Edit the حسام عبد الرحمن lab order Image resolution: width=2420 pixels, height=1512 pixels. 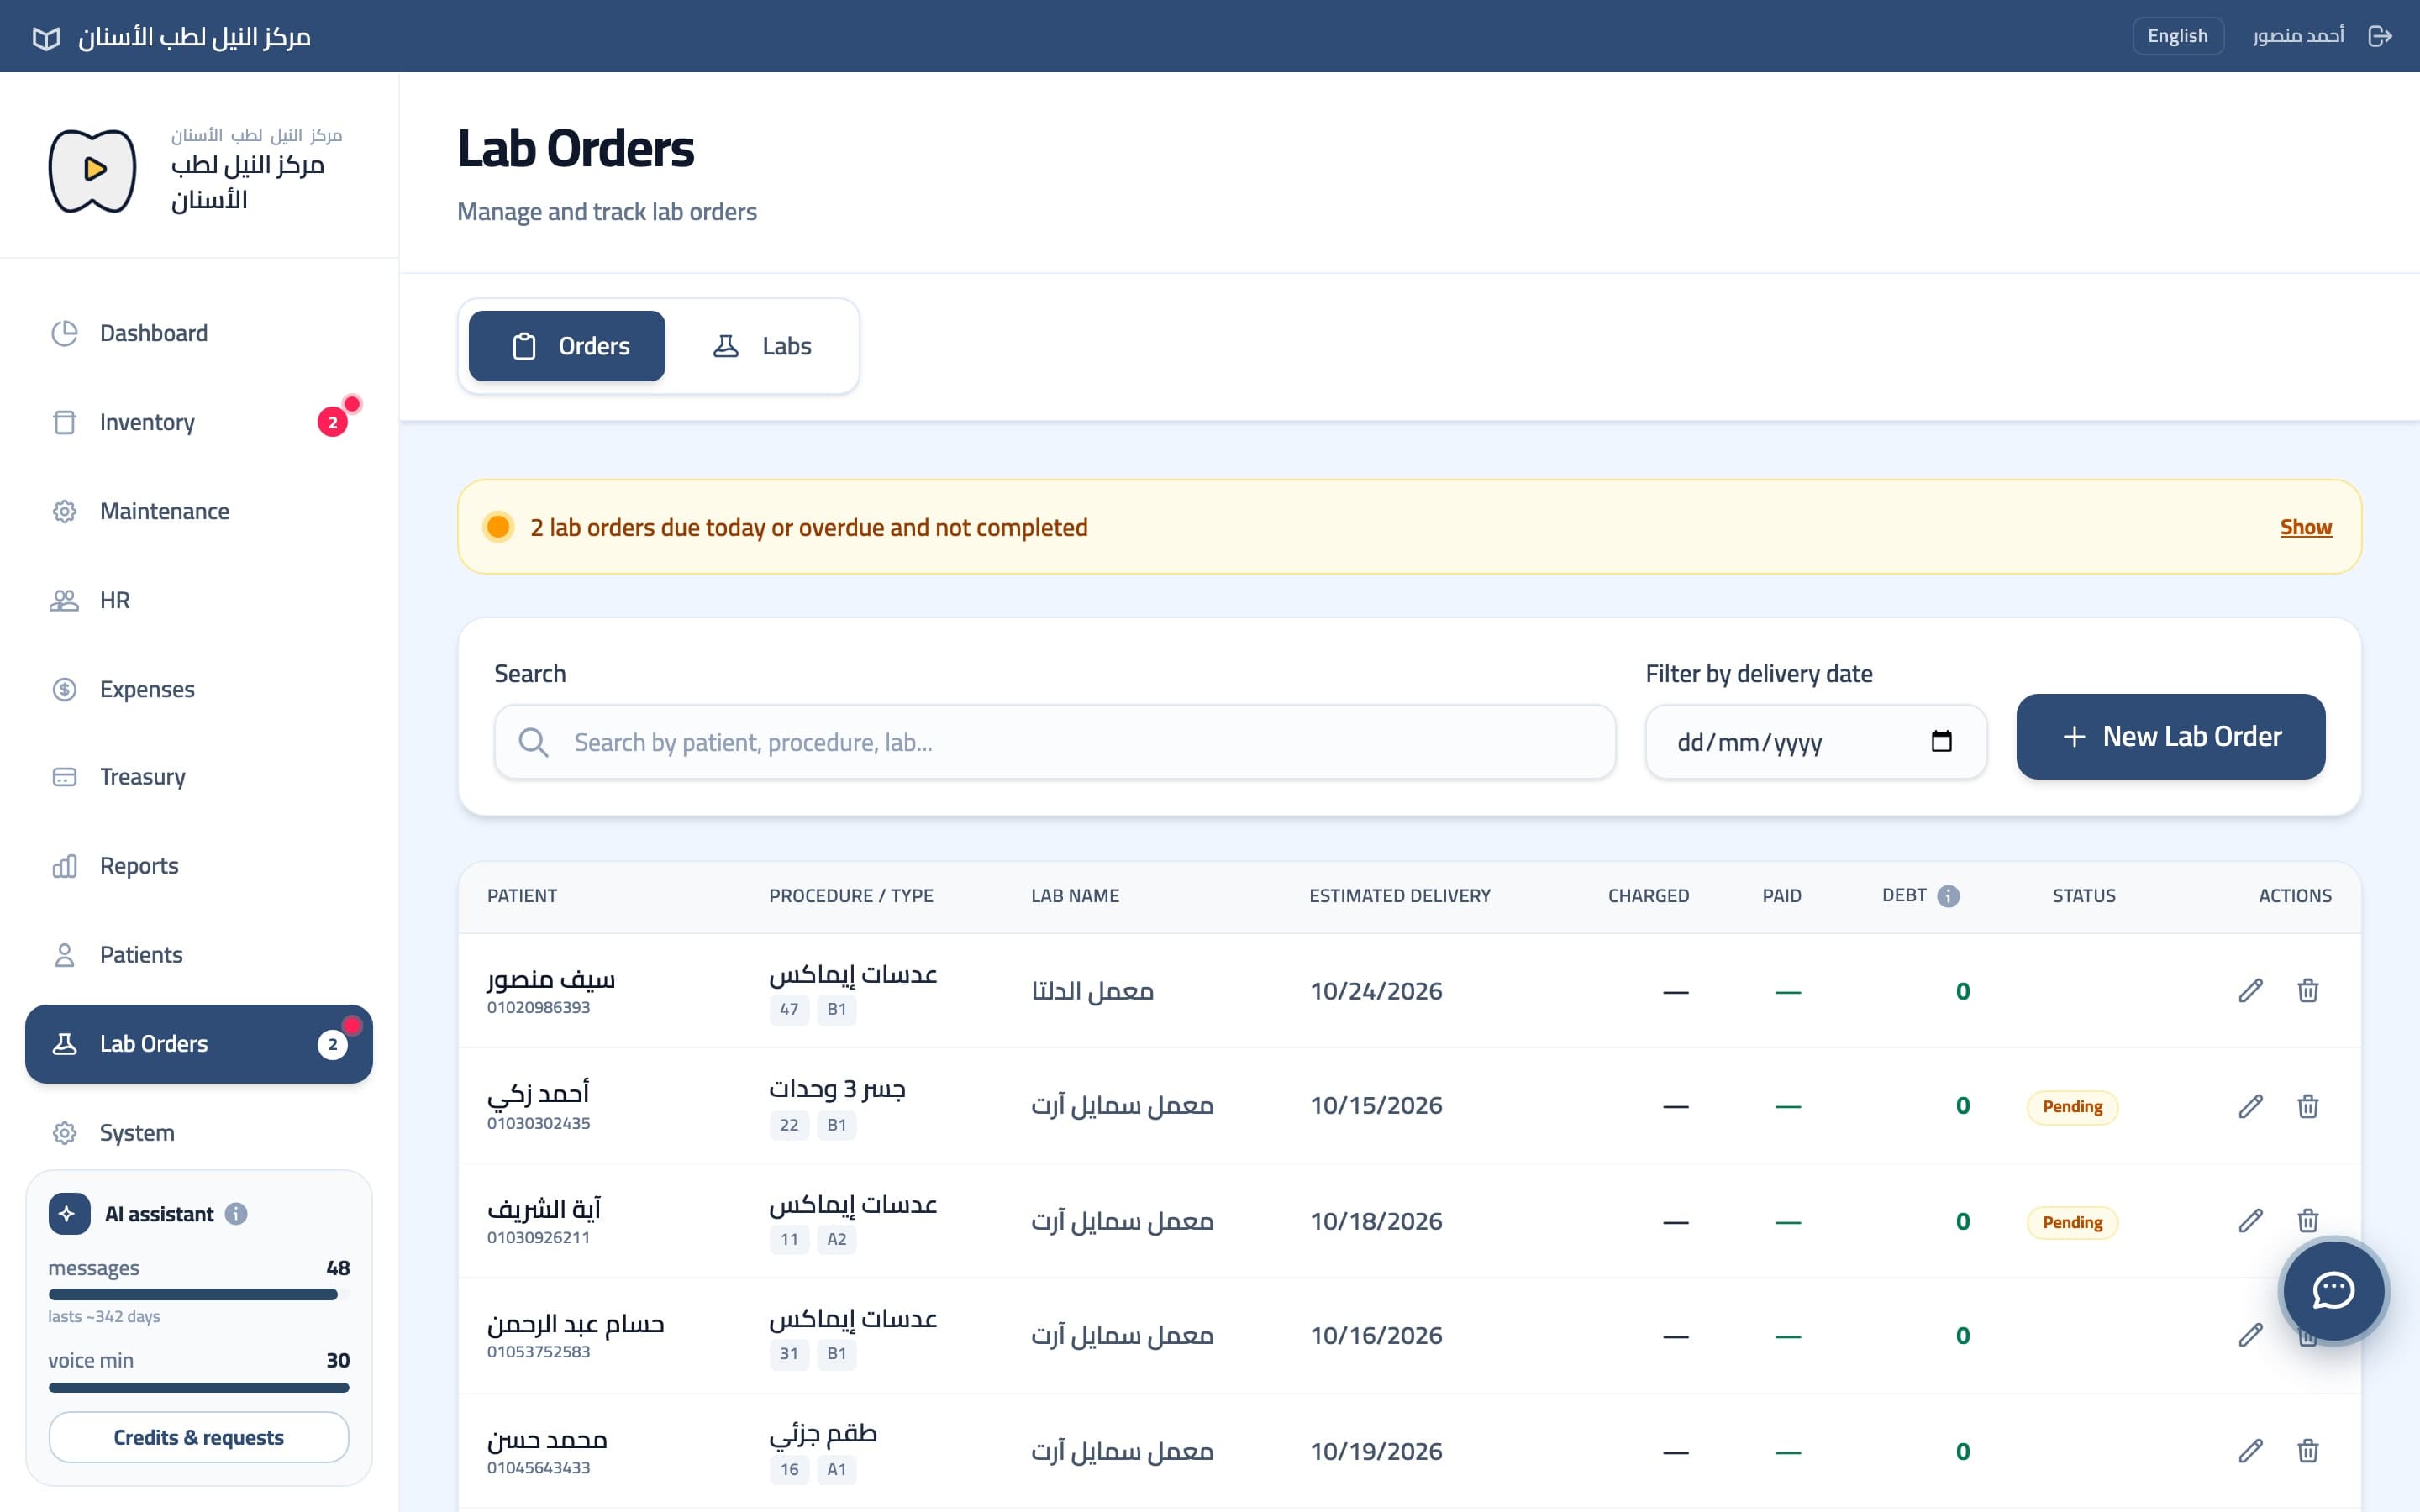coord(2250,1335)
